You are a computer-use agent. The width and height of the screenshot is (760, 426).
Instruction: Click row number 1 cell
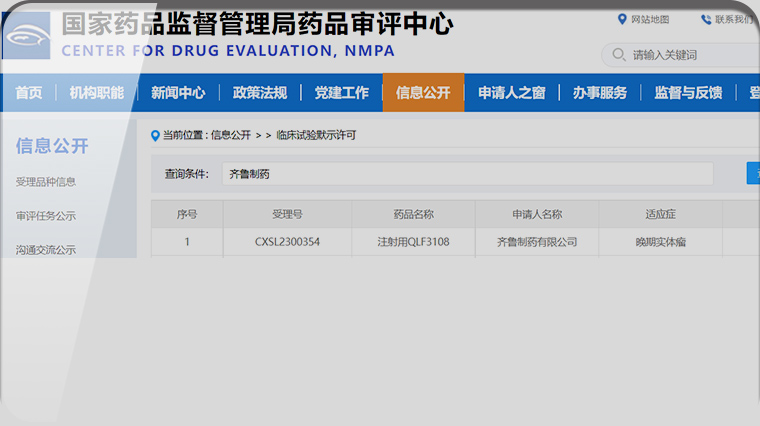click(x=187, y=242)
